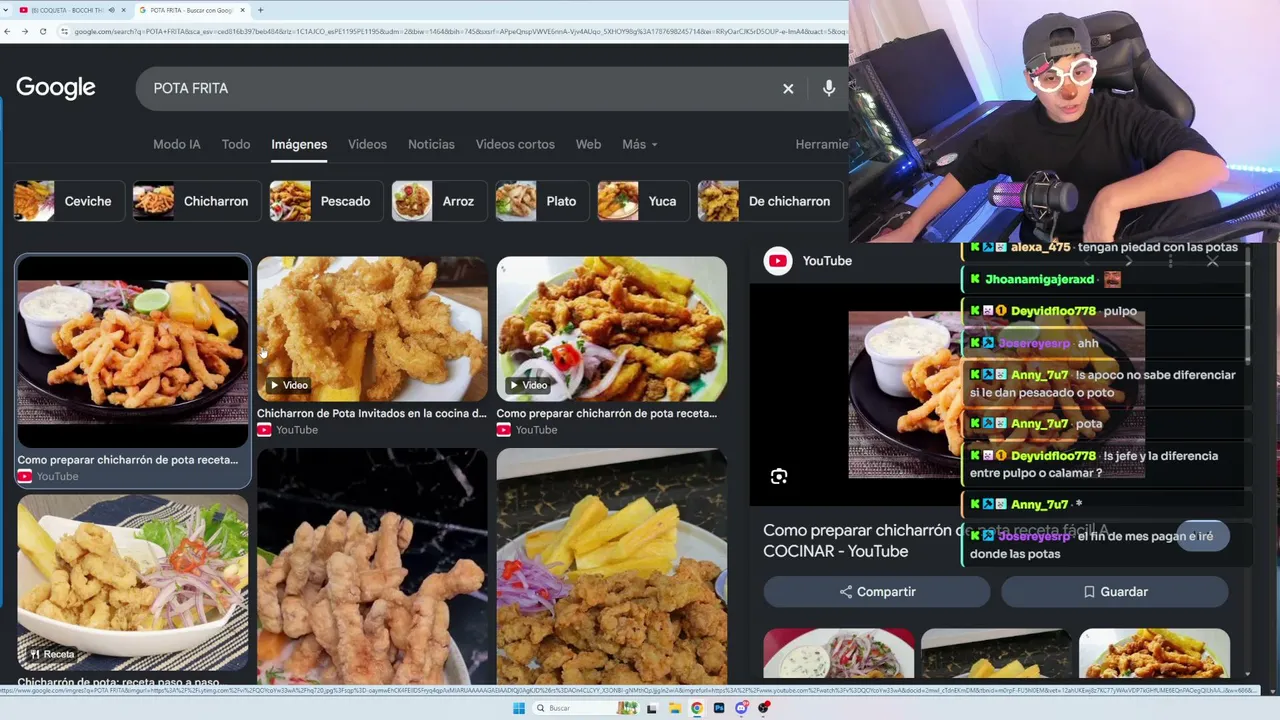
Task: Apply the Arroz filter chip
Action: [439, 201]
